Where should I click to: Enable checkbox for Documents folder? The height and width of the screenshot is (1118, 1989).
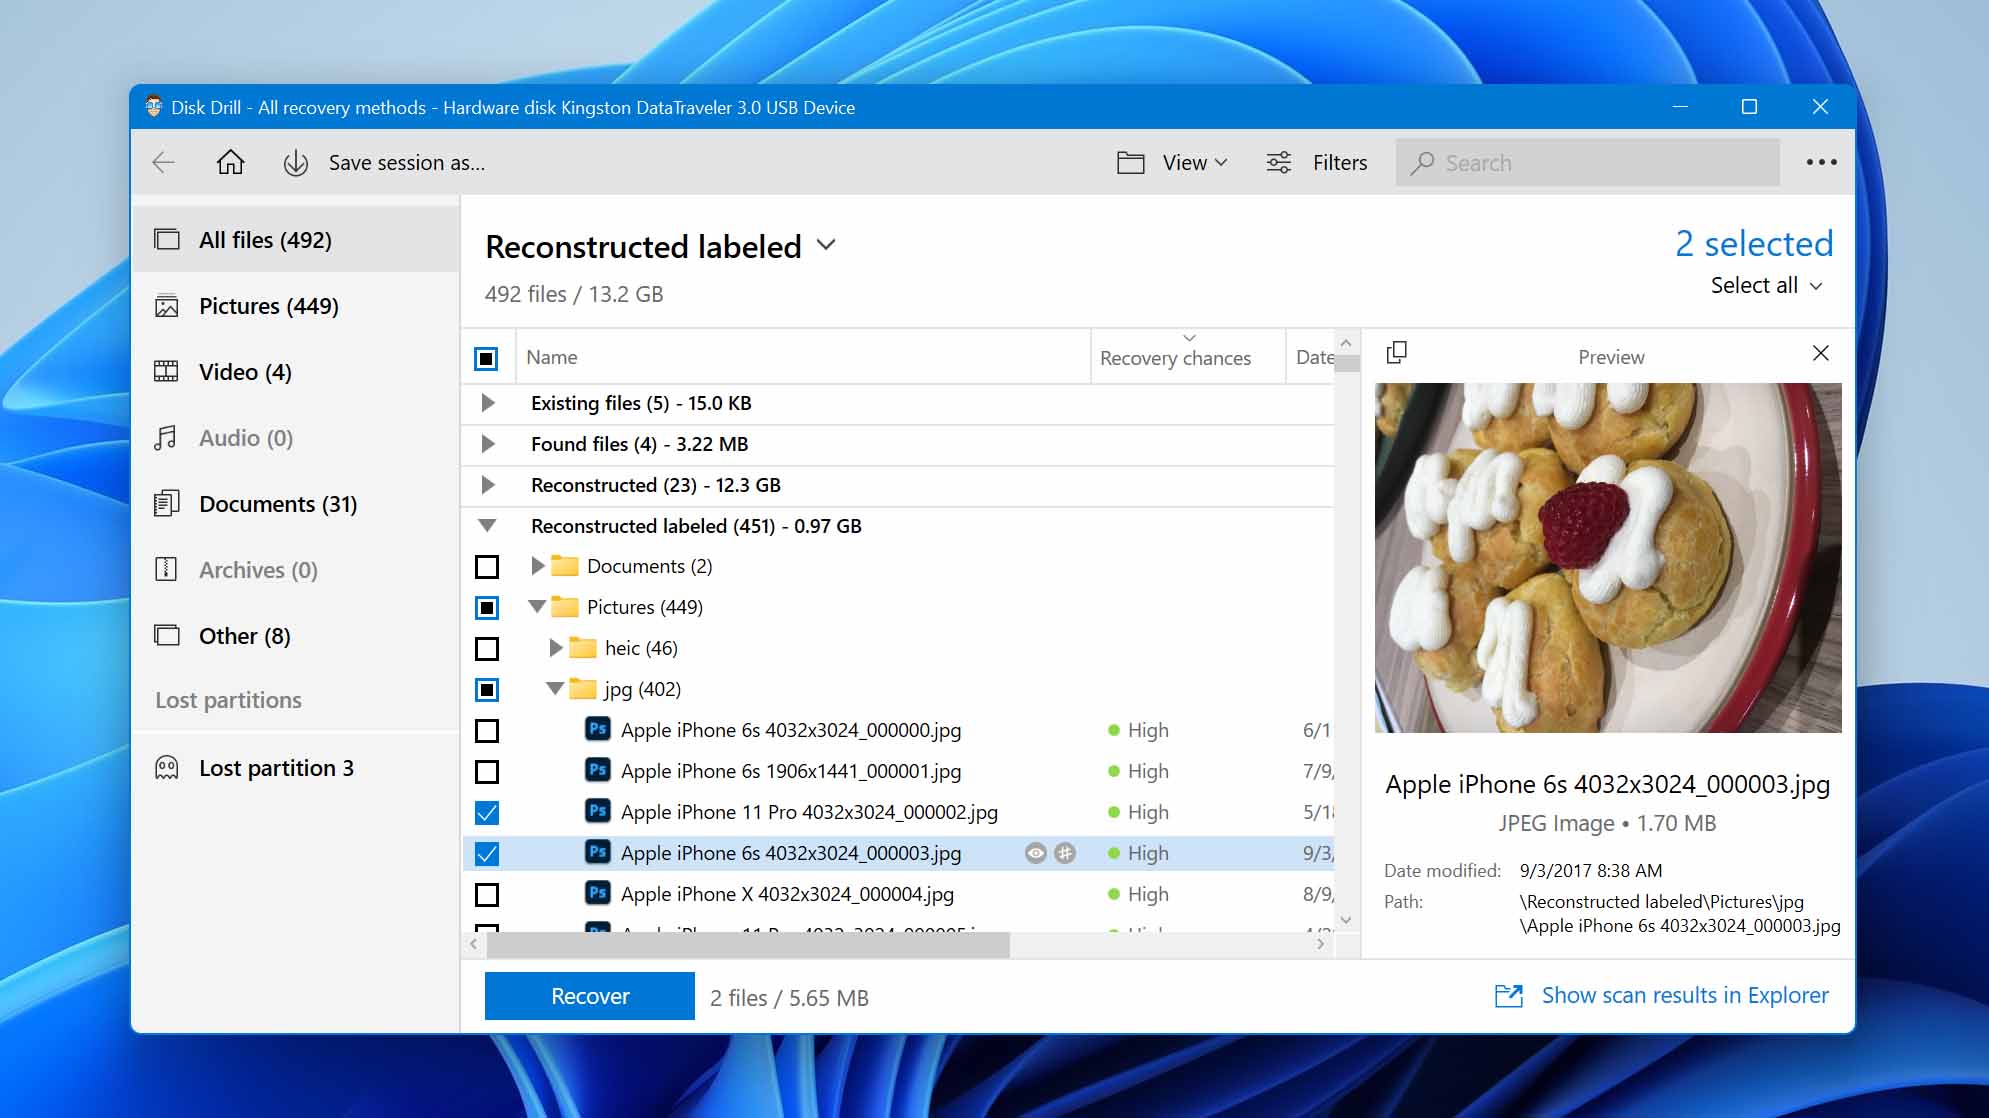pyautogui.click(x=486, y=566)
